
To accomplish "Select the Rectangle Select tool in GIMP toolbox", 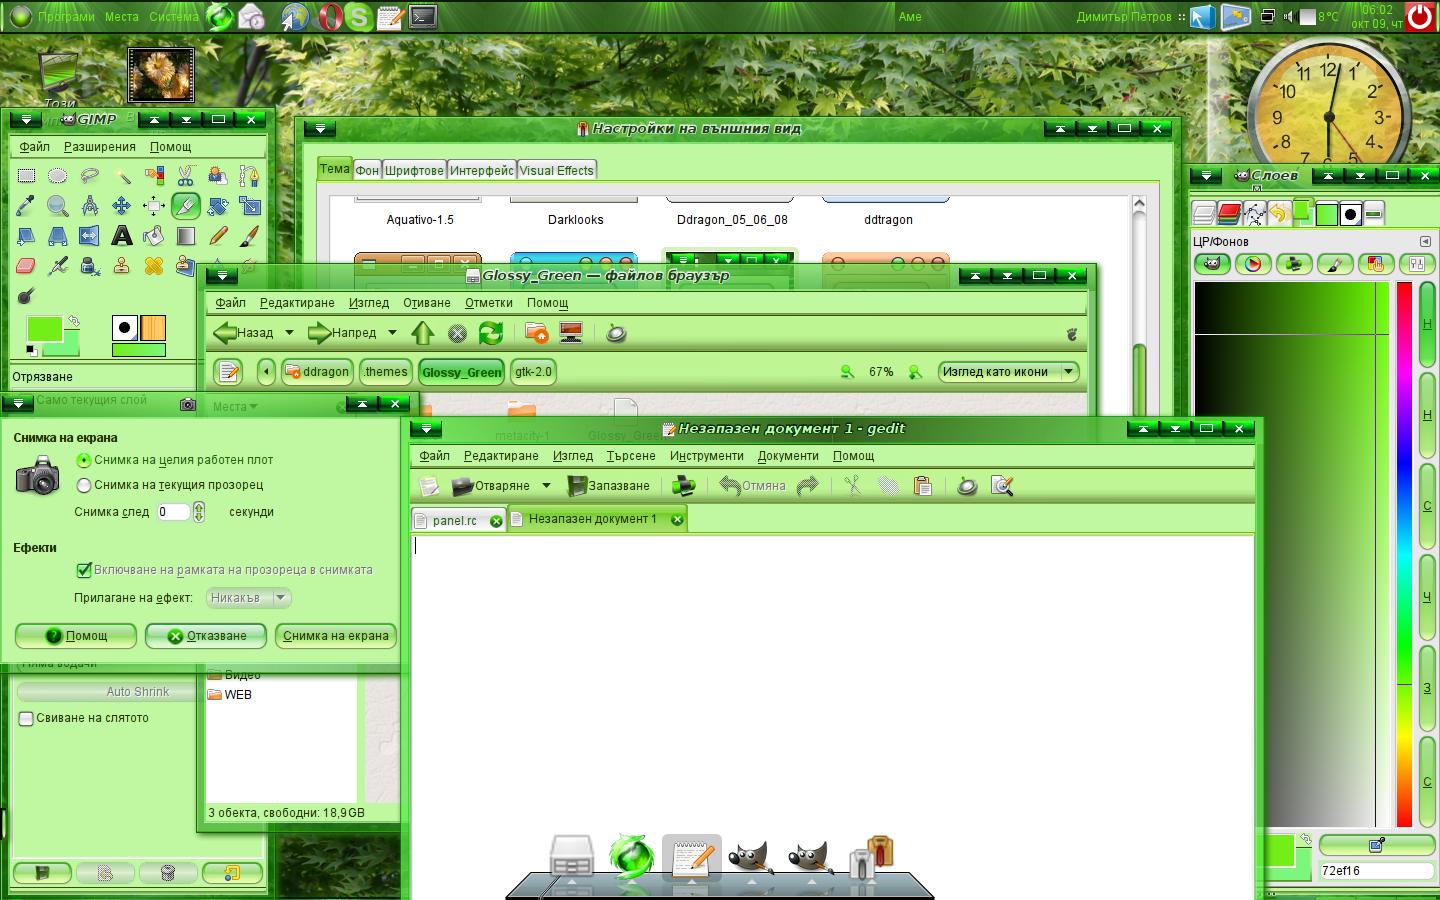I will coord(26,176).
